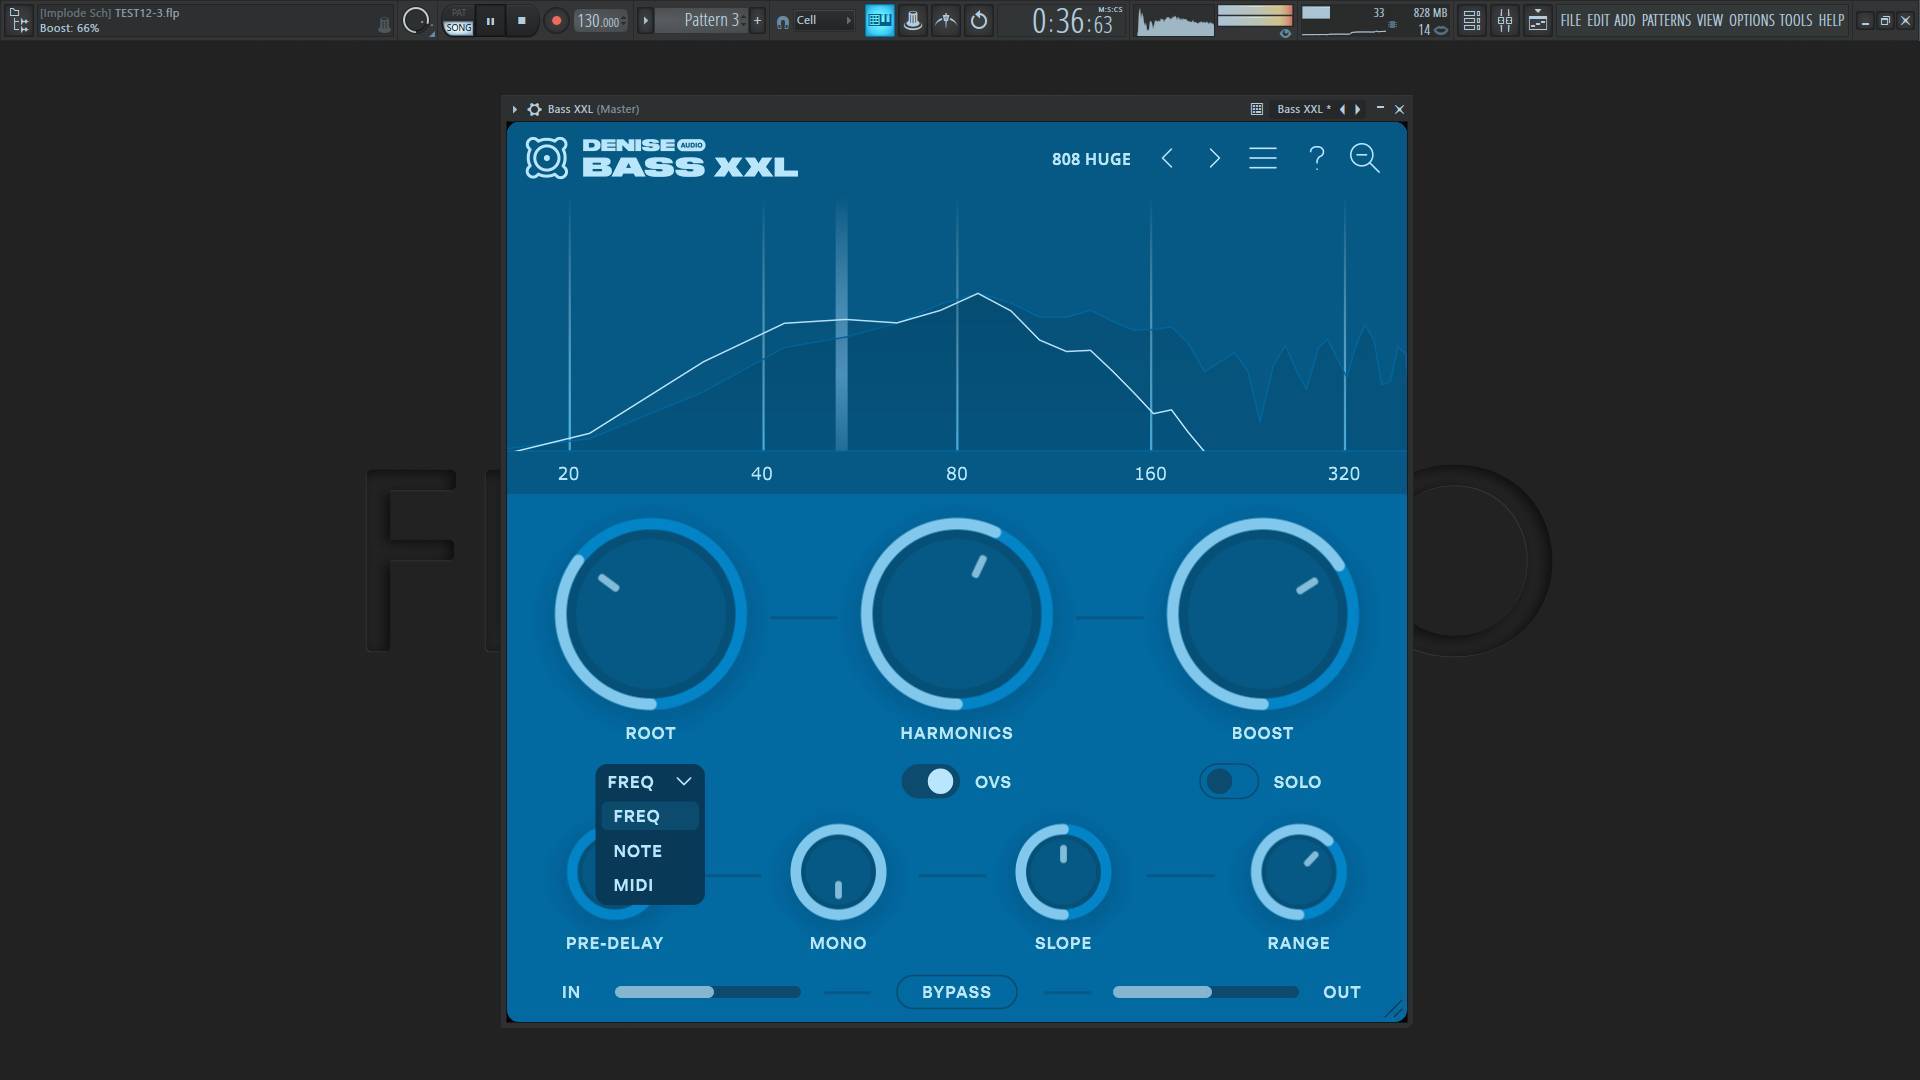Click the BYPASS button

click(x=956, y=992)
